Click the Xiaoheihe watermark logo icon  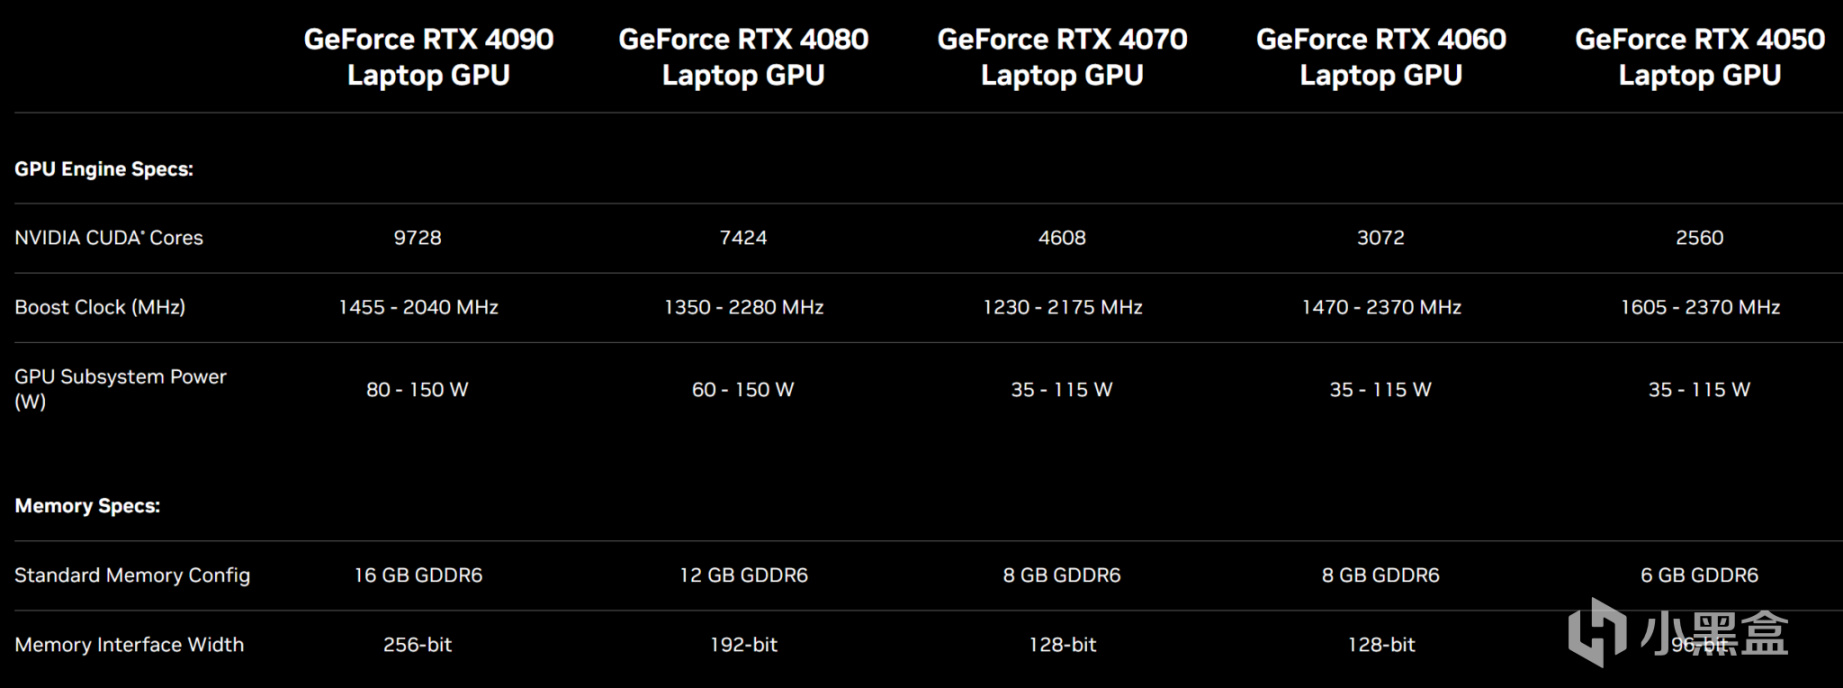click(1597, 631)
